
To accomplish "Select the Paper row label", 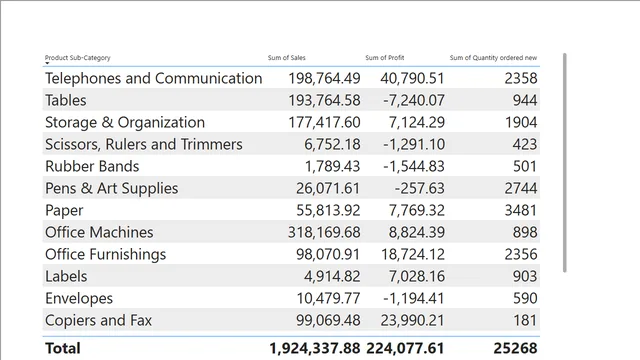I will pyautogui.click(x=64, y=211).
